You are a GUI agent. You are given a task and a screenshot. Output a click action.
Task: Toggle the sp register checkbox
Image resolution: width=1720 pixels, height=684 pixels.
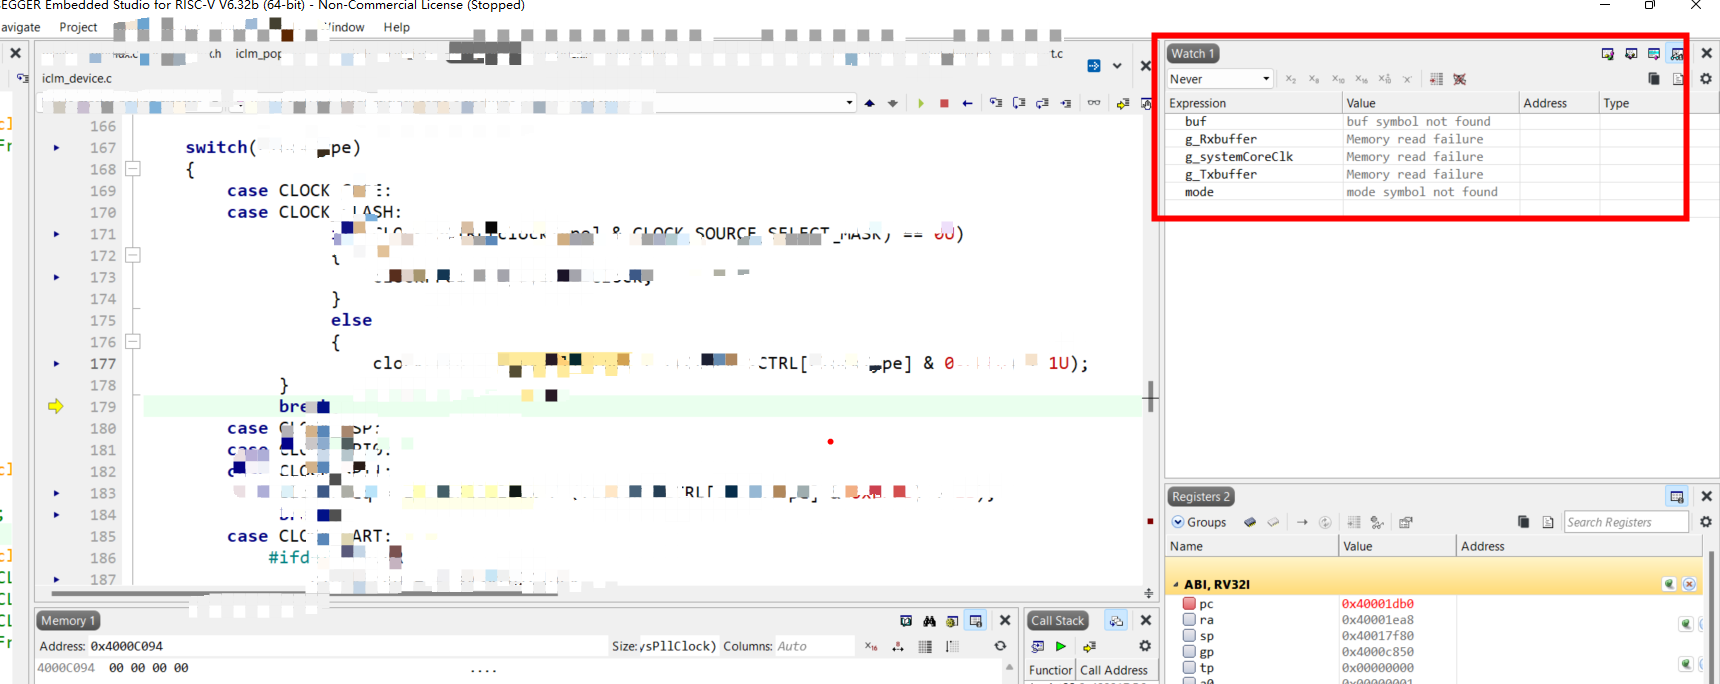1189,636
